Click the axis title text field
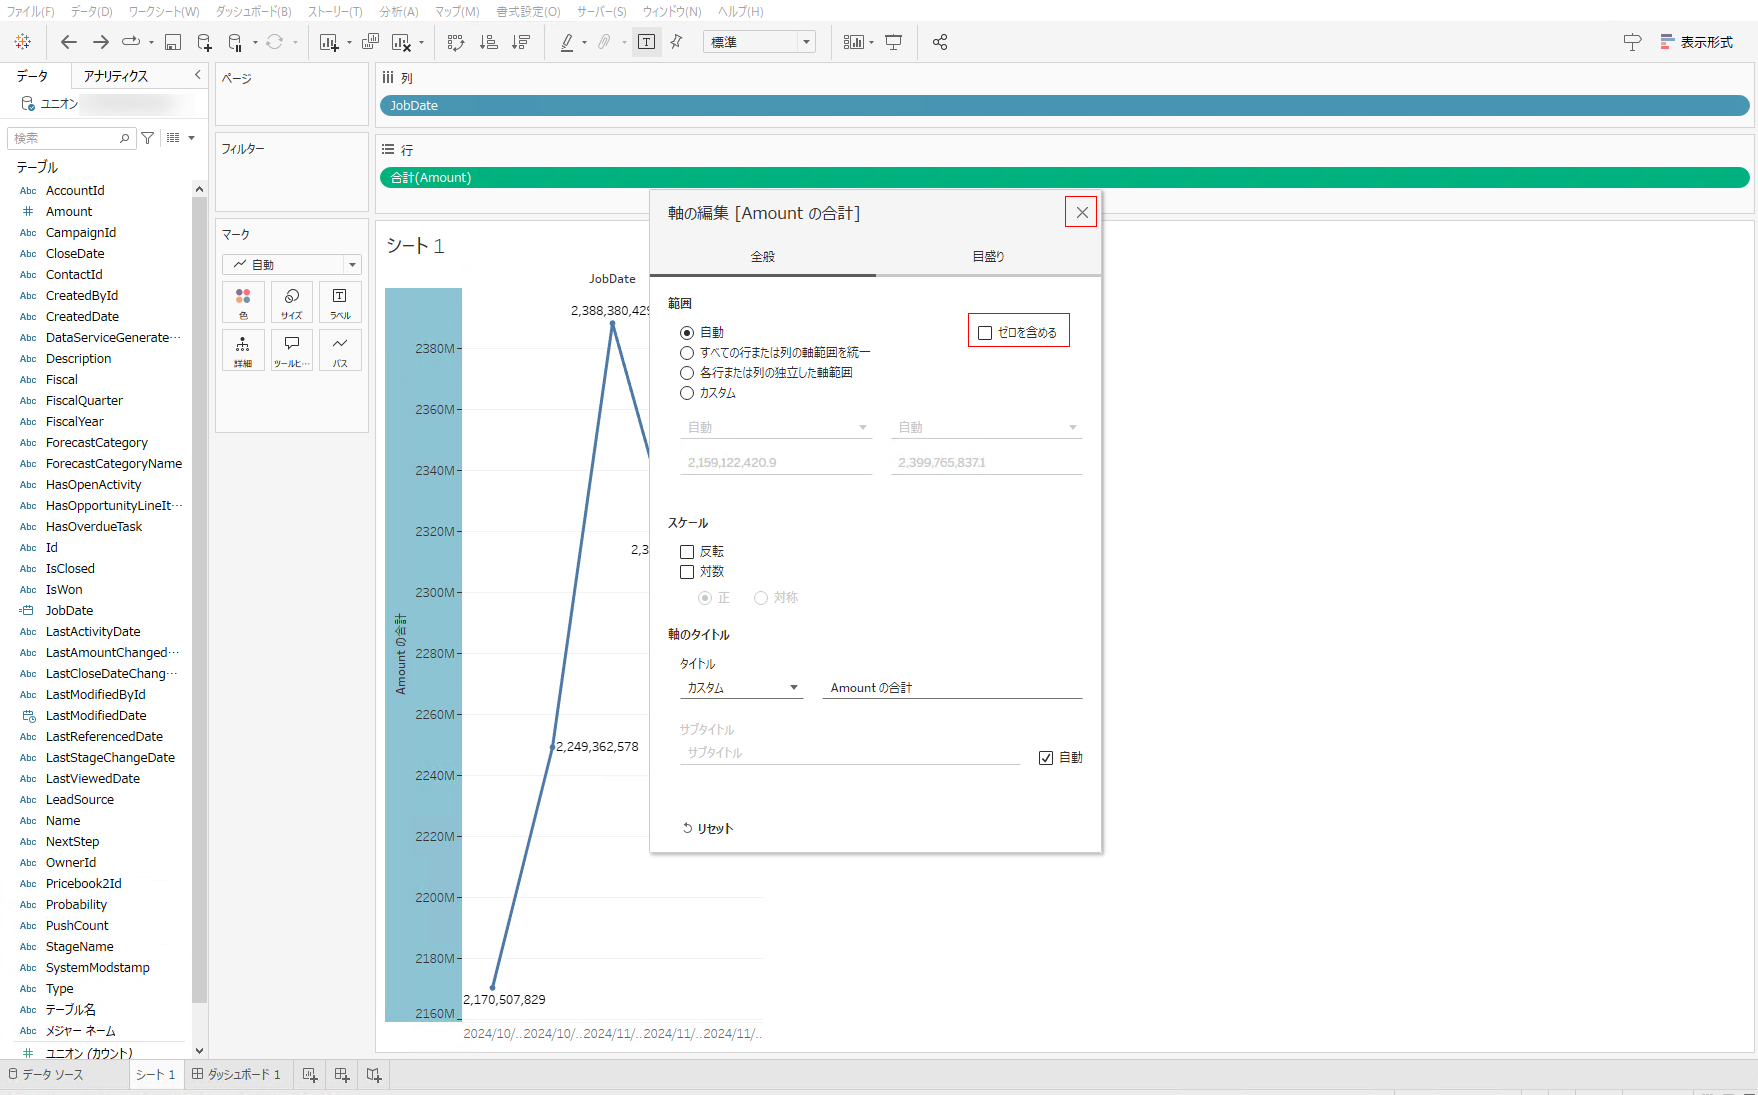 (952, 688)
